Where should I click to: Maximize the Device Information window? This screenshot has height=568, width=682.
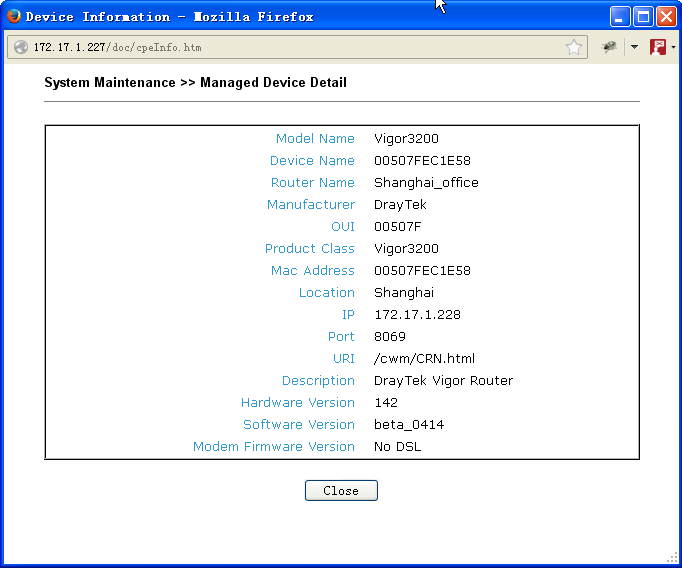(643, 17)
